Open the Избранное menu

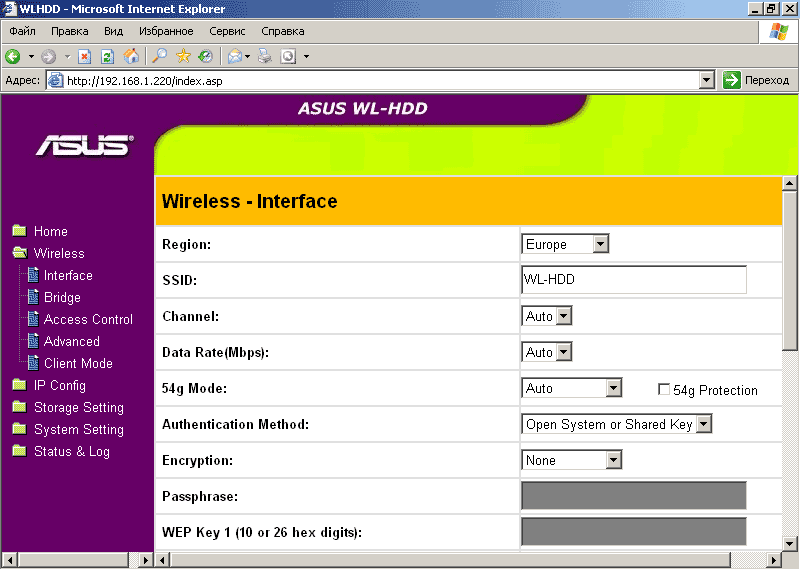point(166,31)
